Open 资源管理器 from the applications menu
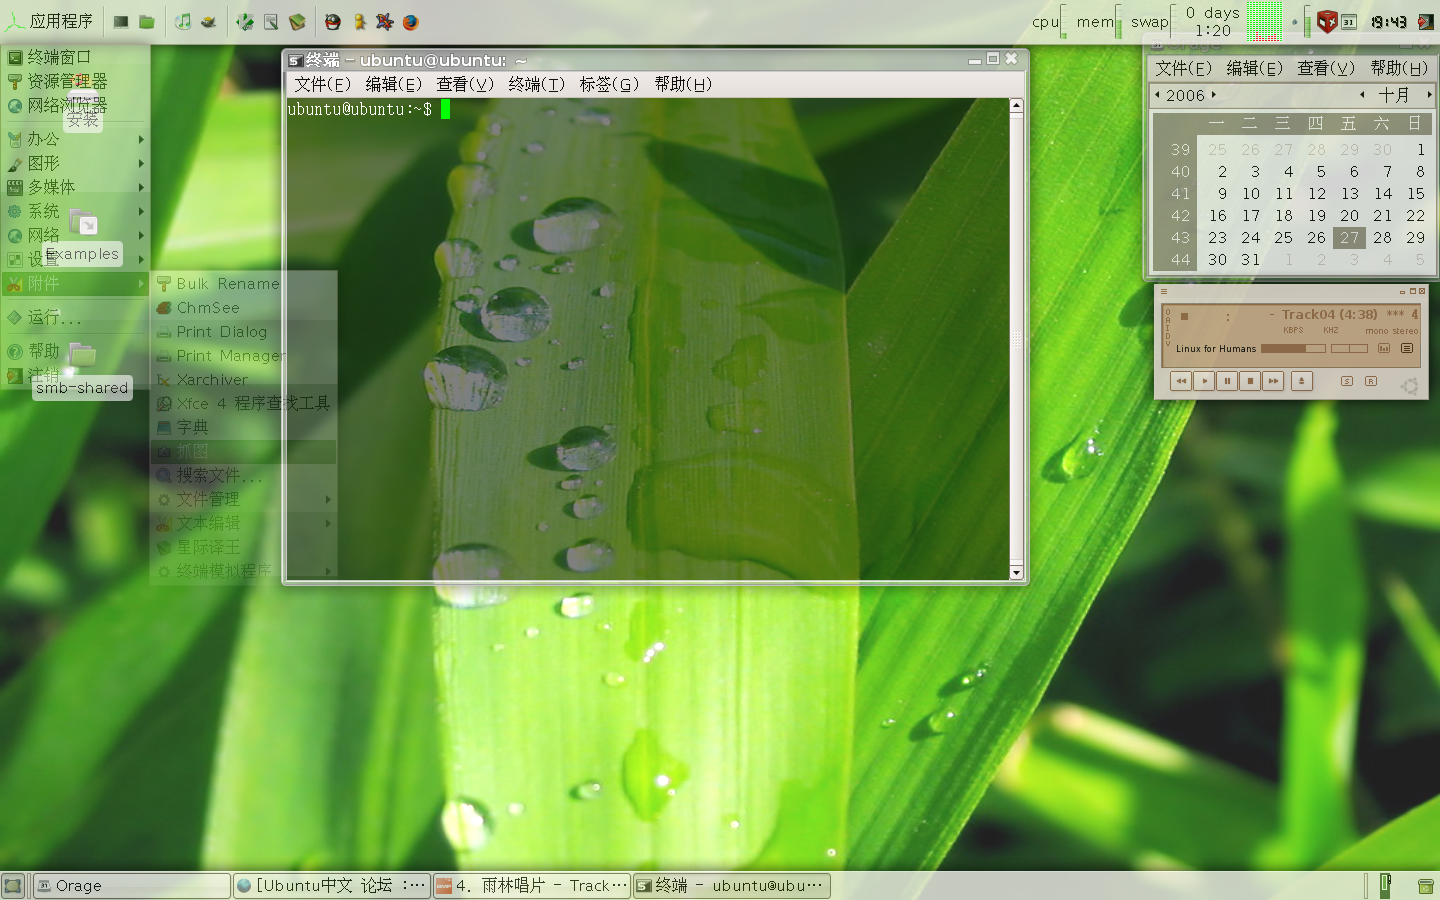 click(x=75, y=81)
